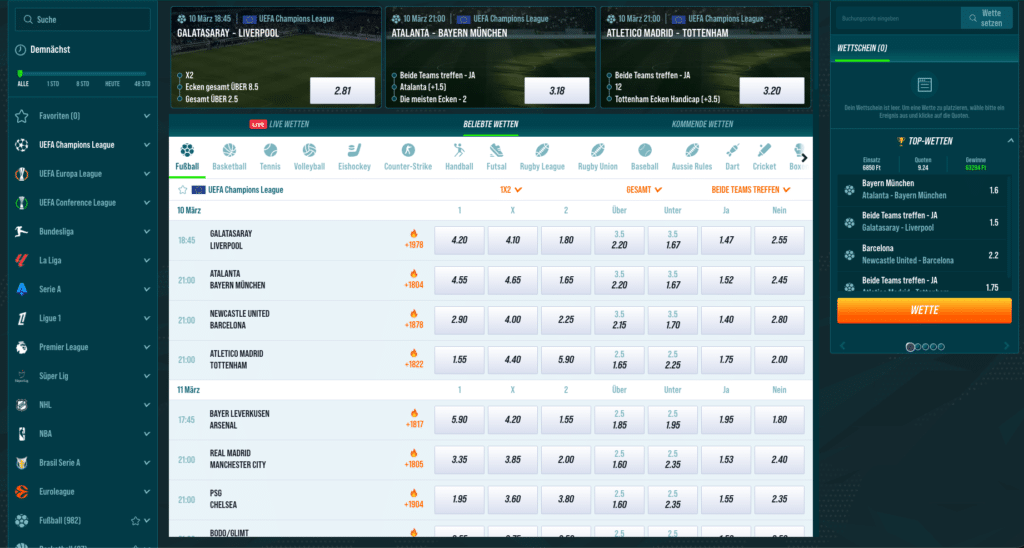Pick PSG-Chelsea Nein odds 2.35
1024x548 pixels.
click(x=779, y=500)
